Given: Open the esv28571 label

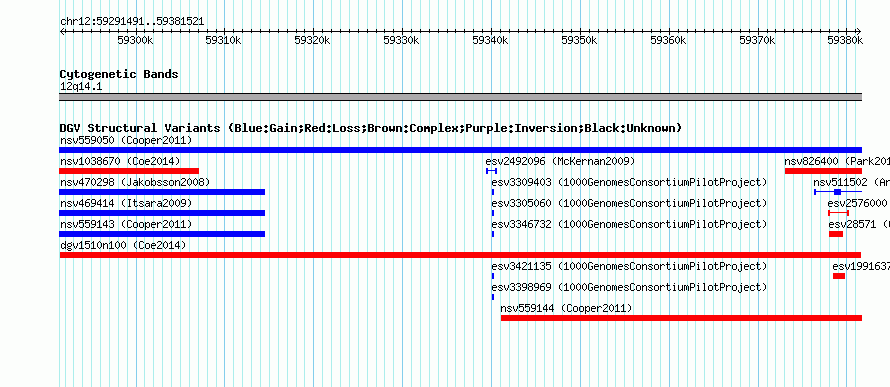Looking at the screenshot, I should 859,224.
